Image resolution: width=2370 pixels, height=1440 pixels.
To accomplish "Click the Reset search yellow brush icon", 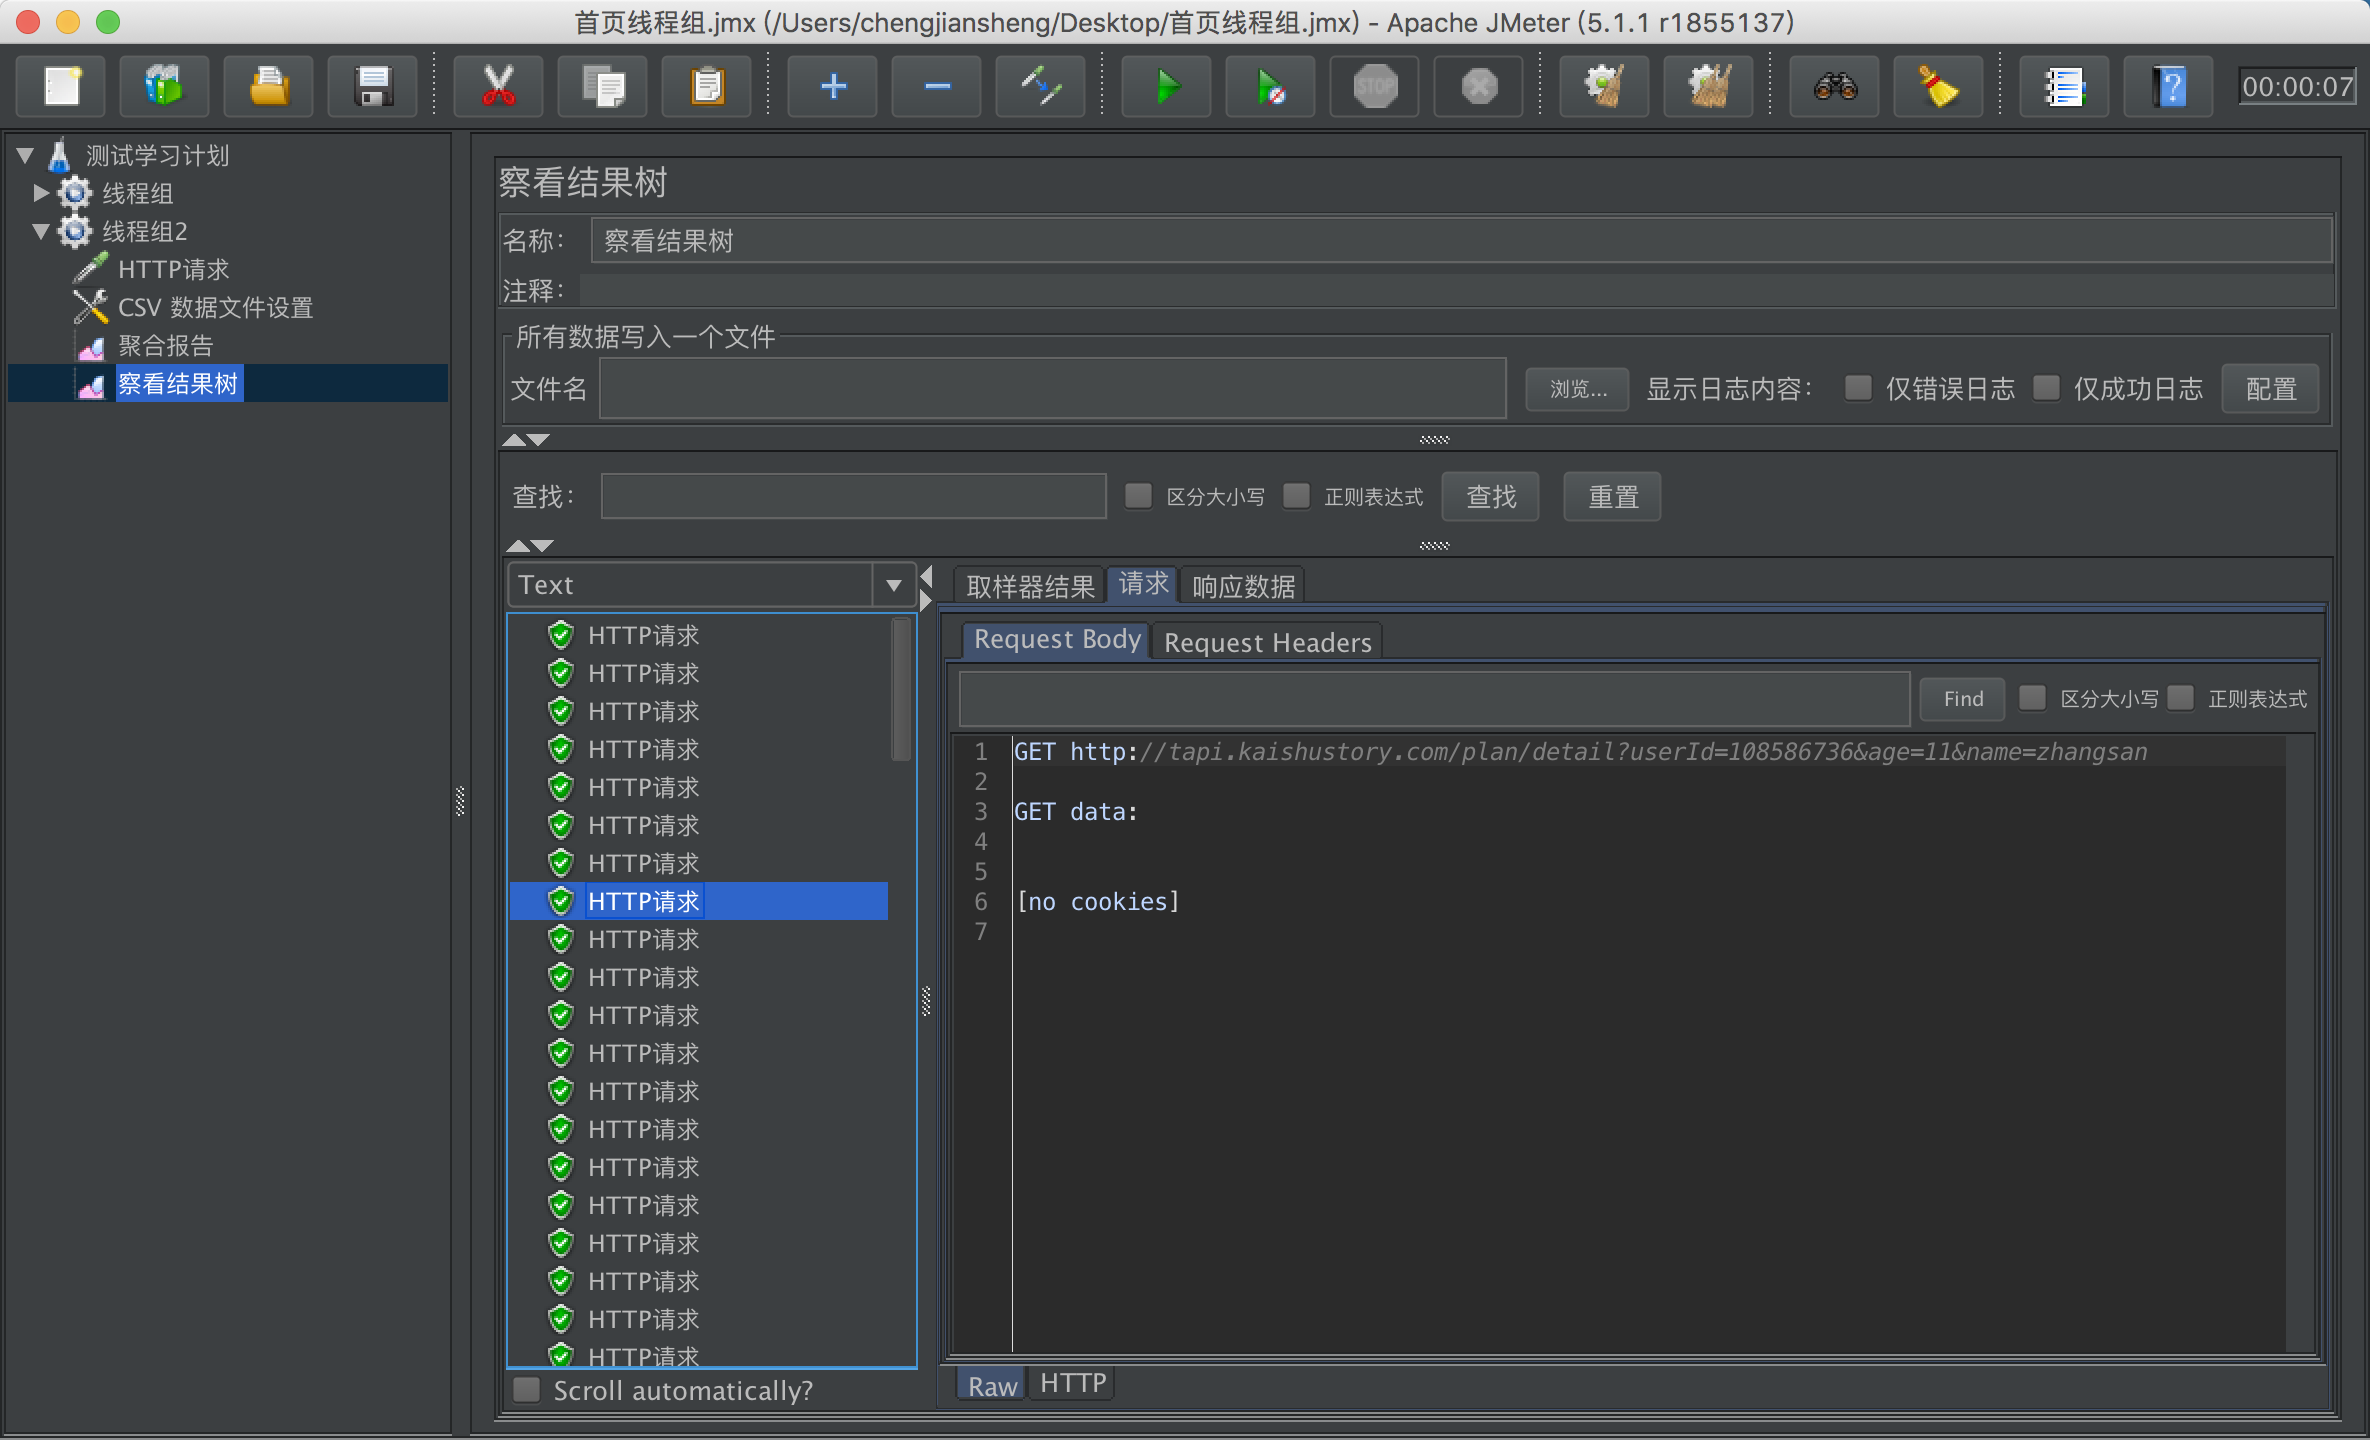I will click(1939, 86).
